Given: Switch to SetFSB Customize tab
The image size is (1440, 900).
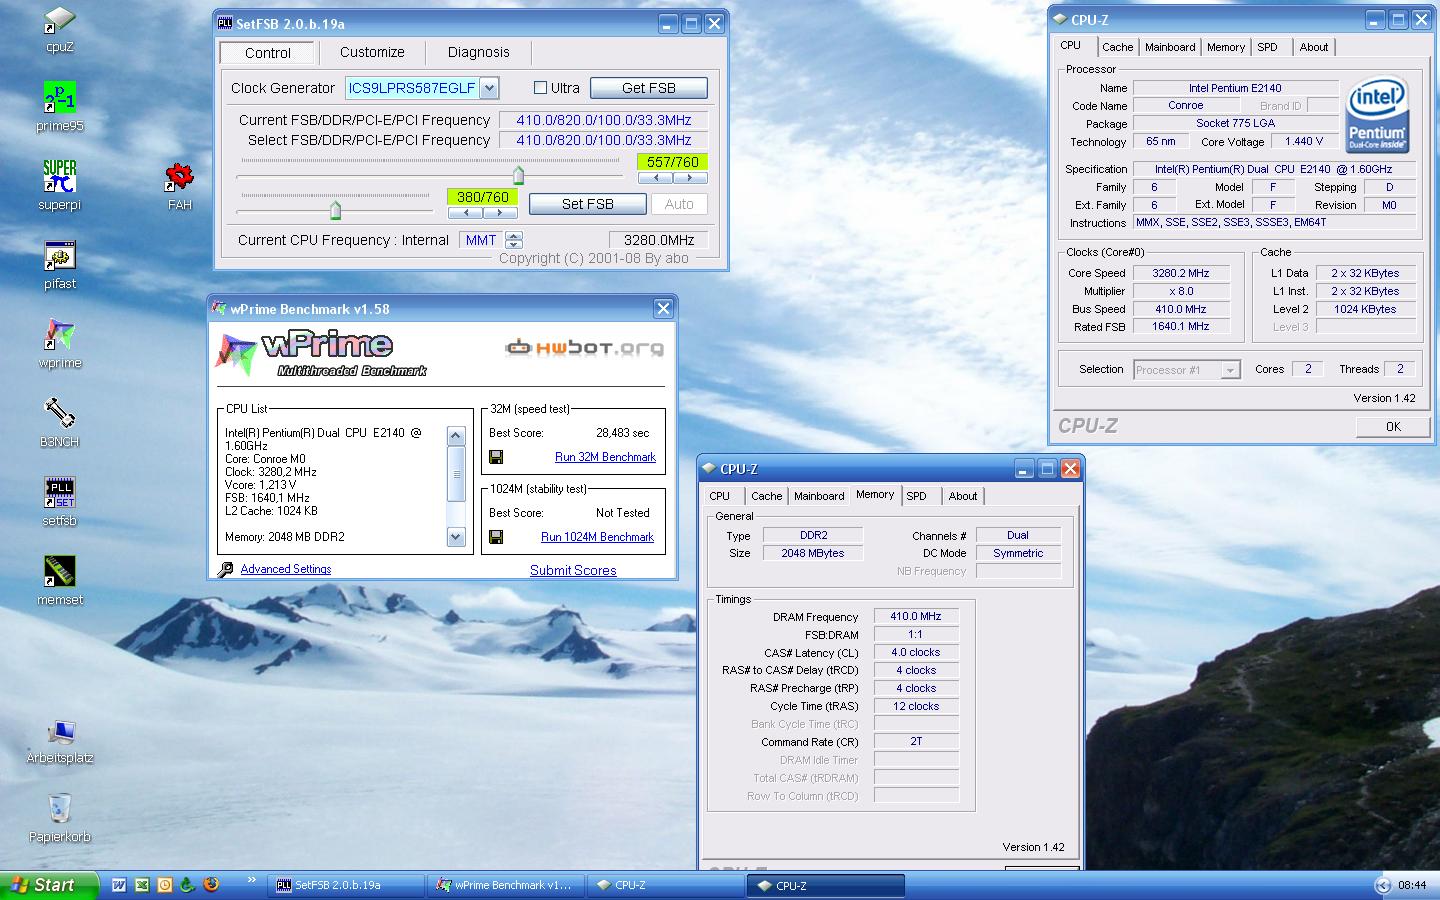Looking at the screenshot, I should 372,52.
